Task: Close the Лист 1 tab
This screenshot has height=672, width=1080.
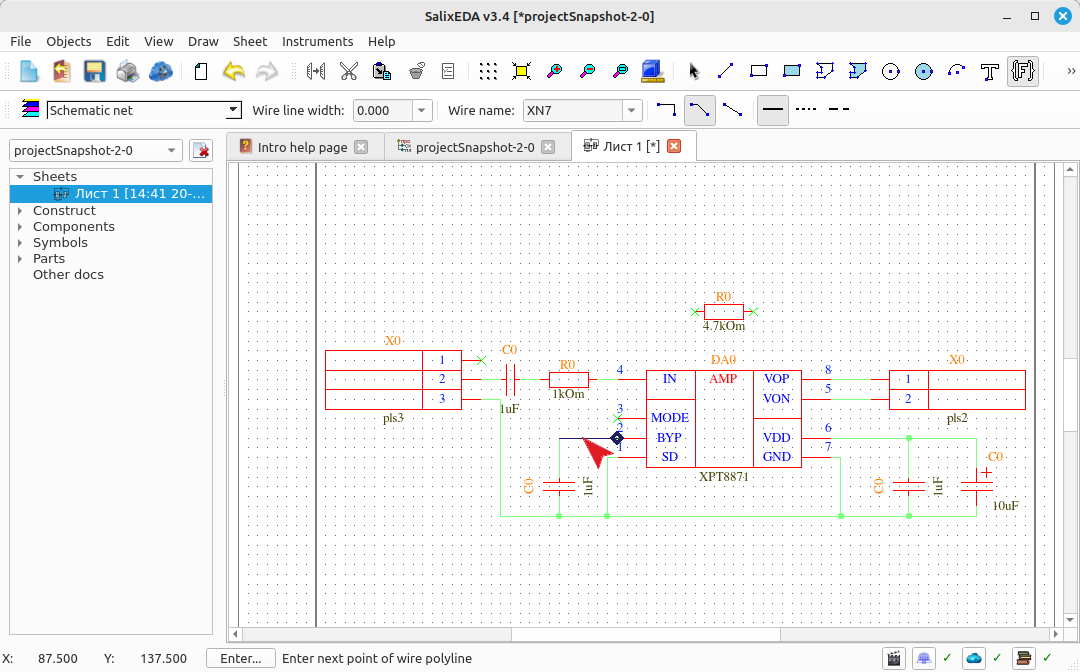Action: coord(674,146)
